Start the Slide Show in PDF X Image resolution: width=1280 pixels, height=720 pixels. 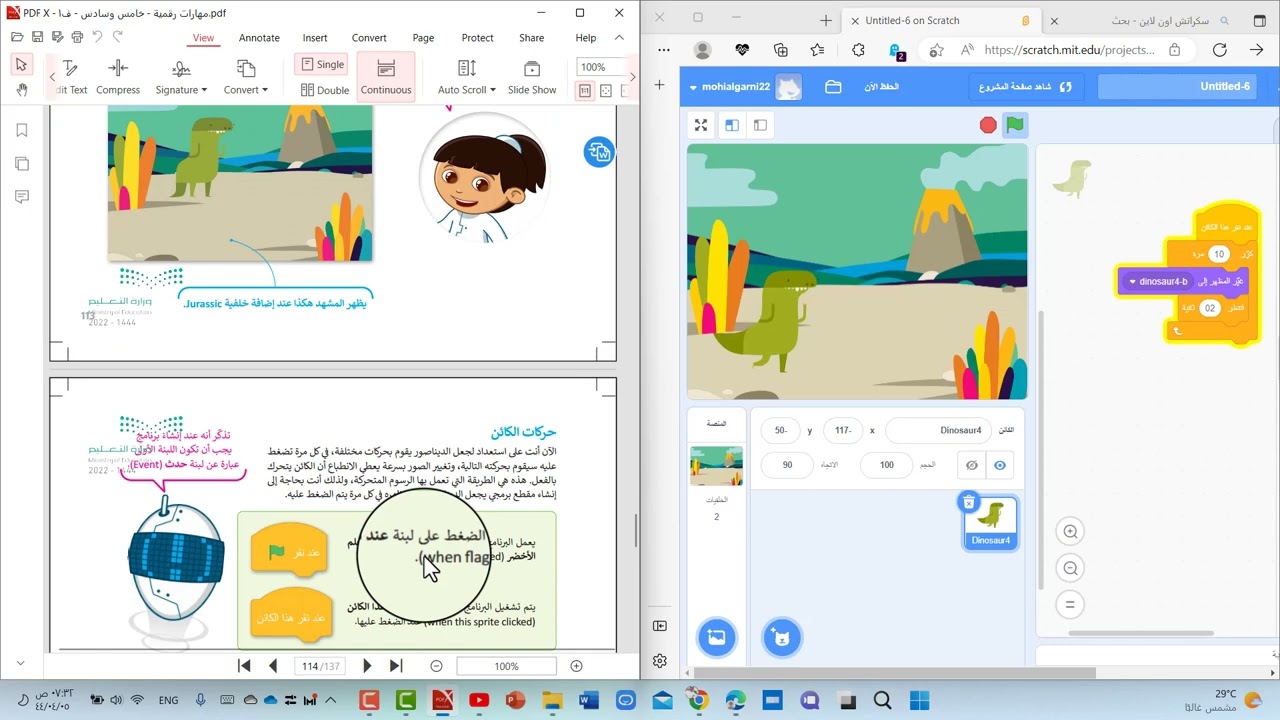532,77
